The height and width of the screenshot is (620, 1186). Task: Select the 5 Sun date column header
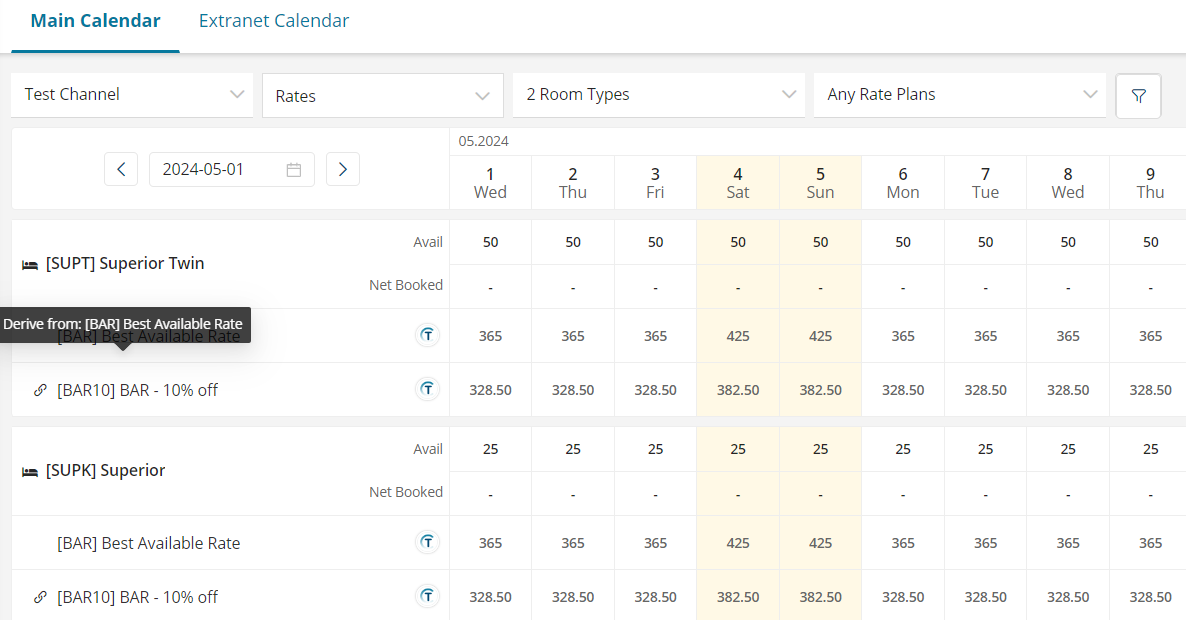tap(820, 183)
